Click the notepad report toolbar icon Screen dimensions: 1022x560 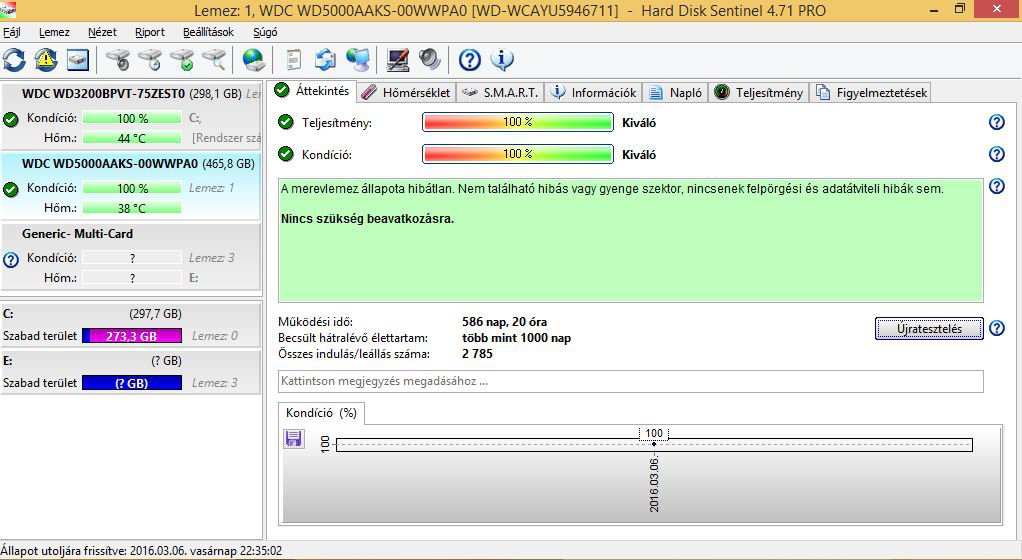(x=294, y=60)
